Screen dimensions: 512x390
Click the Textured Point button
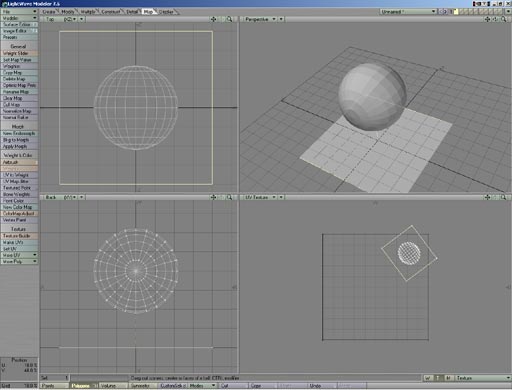click(x=19, y=188)
